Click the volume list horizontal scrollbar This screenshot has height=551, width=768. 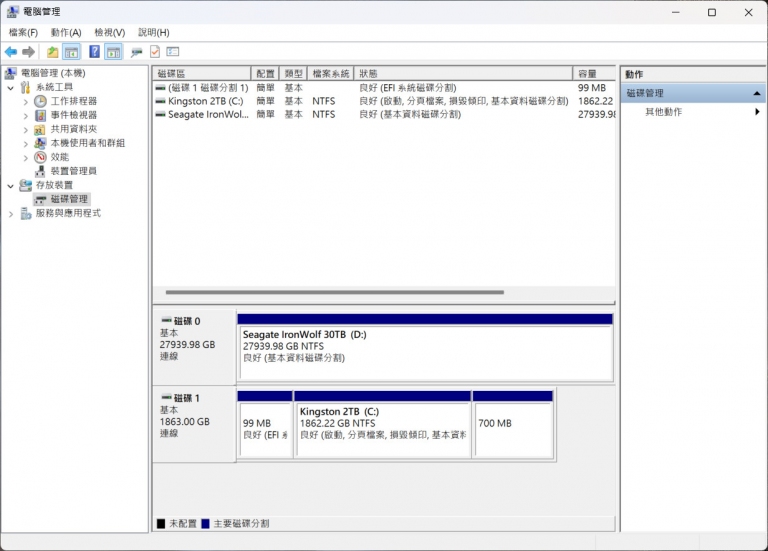tap(335, 292)
